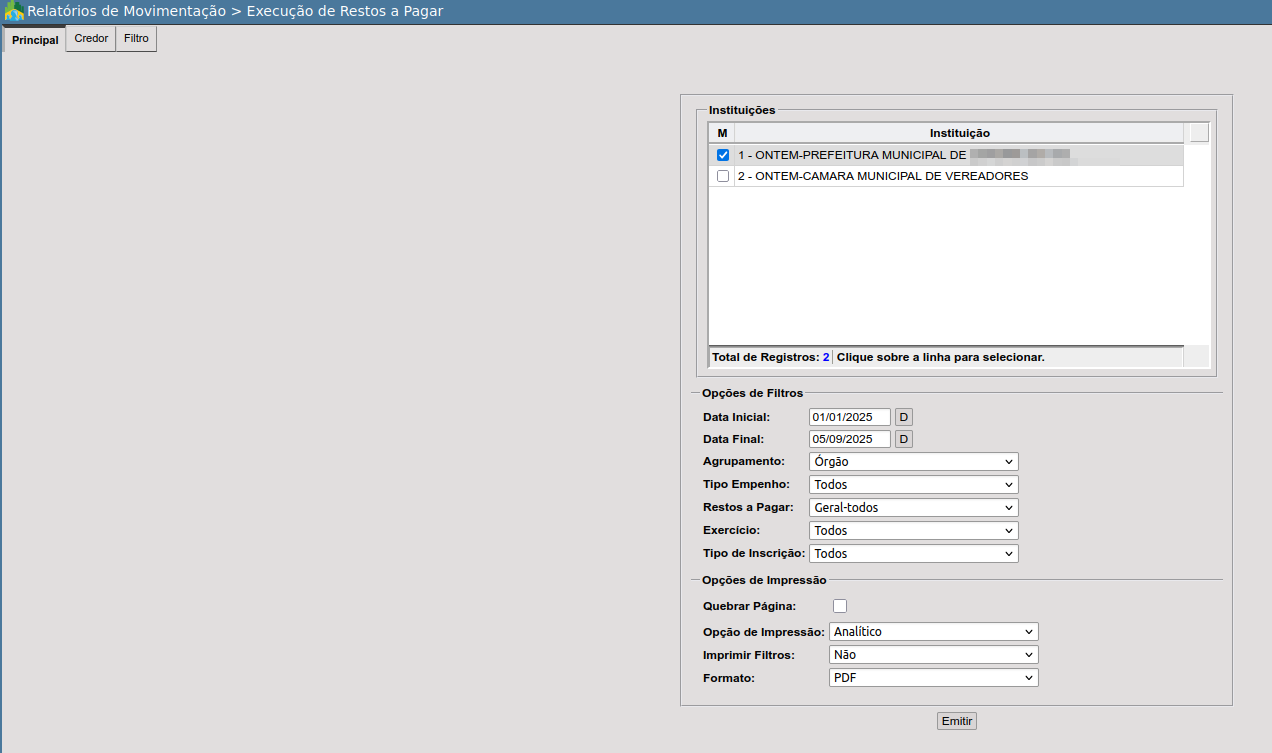Image resolution: width=1272 pixels, height=753 pixels.
Task: Click the application logo icon in title bar
Action: point(14,12)
